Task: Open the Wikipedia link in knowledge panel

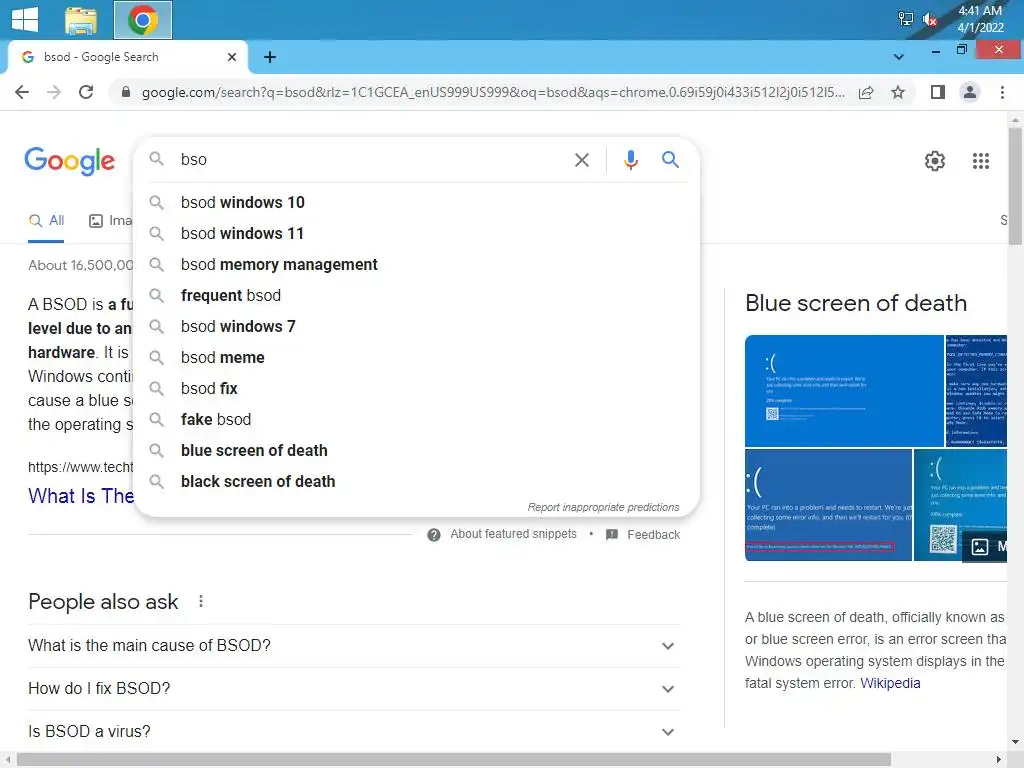Action: [890, 683]
